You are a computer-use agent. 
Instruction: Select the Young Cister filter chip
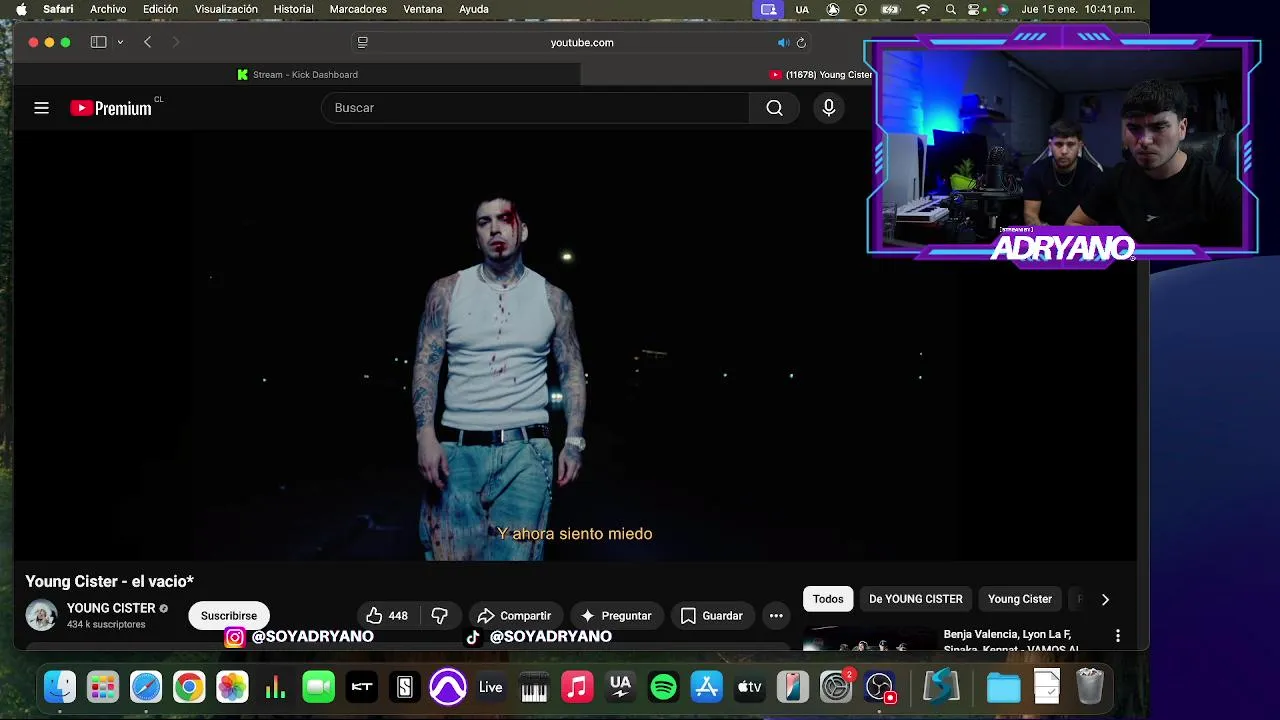[1020, 599]
